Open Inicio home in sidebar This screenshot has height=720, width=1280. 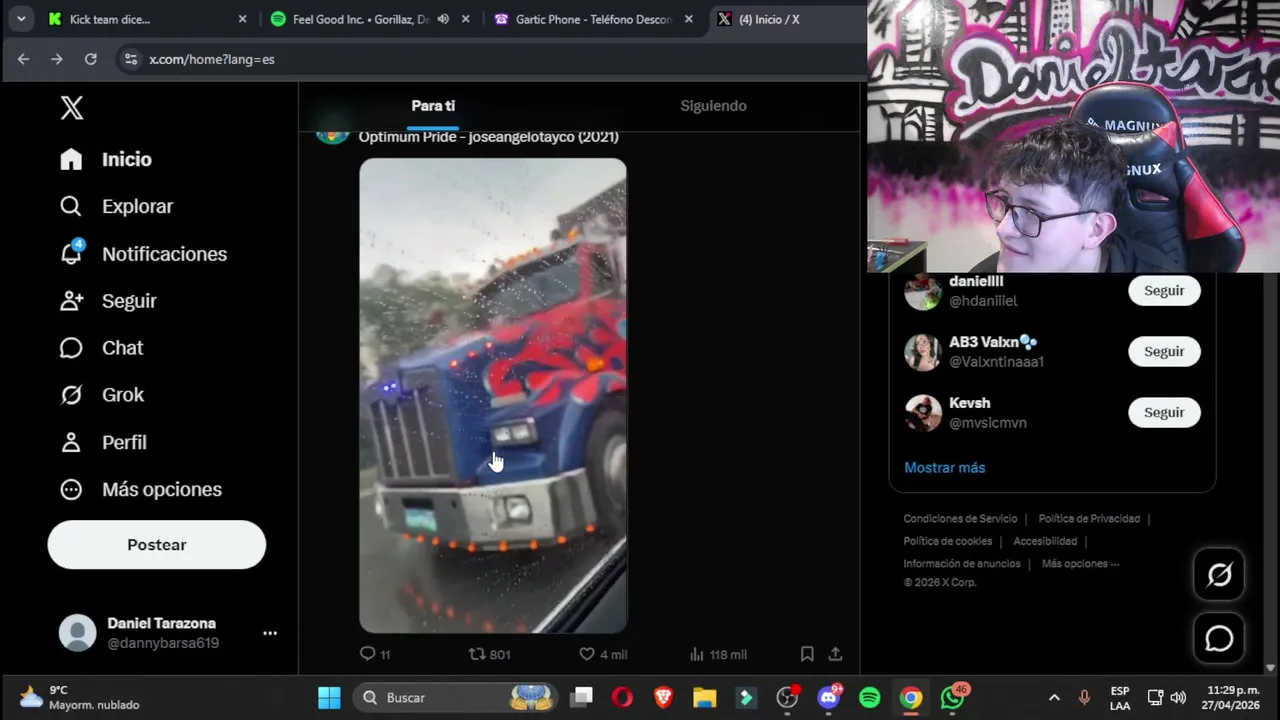pyautogui.click(x=106, y=159)
